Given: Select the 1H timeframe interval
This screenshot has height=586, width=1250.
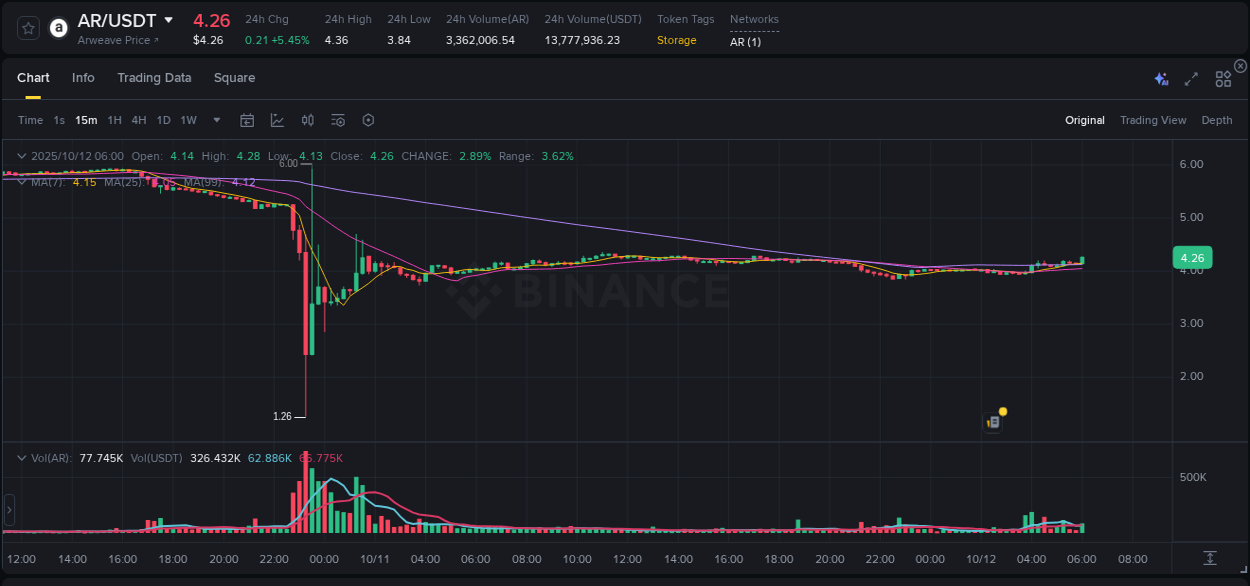Looking at the screenshot, I should (x=114, y=120).
